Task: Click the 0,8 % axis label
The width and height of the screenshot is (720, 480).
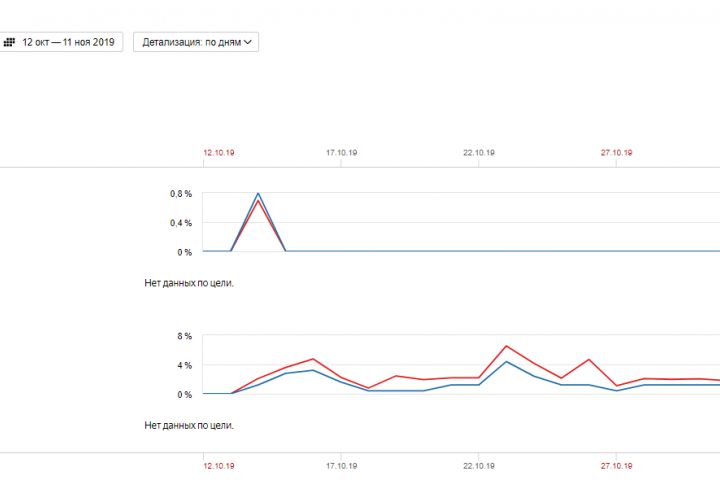Action: point(181,194)
